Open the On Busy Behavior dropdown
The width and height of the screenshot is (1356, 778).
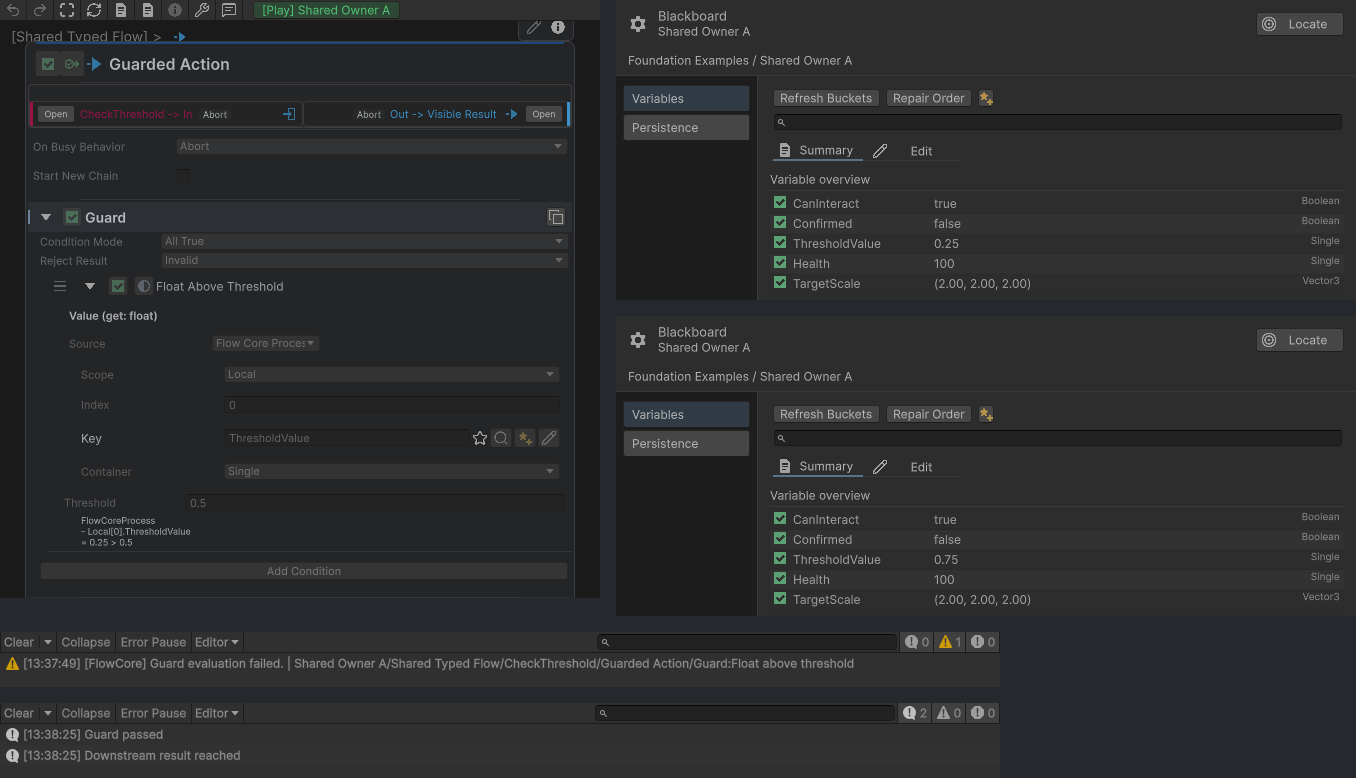click(x=372, y=146)
